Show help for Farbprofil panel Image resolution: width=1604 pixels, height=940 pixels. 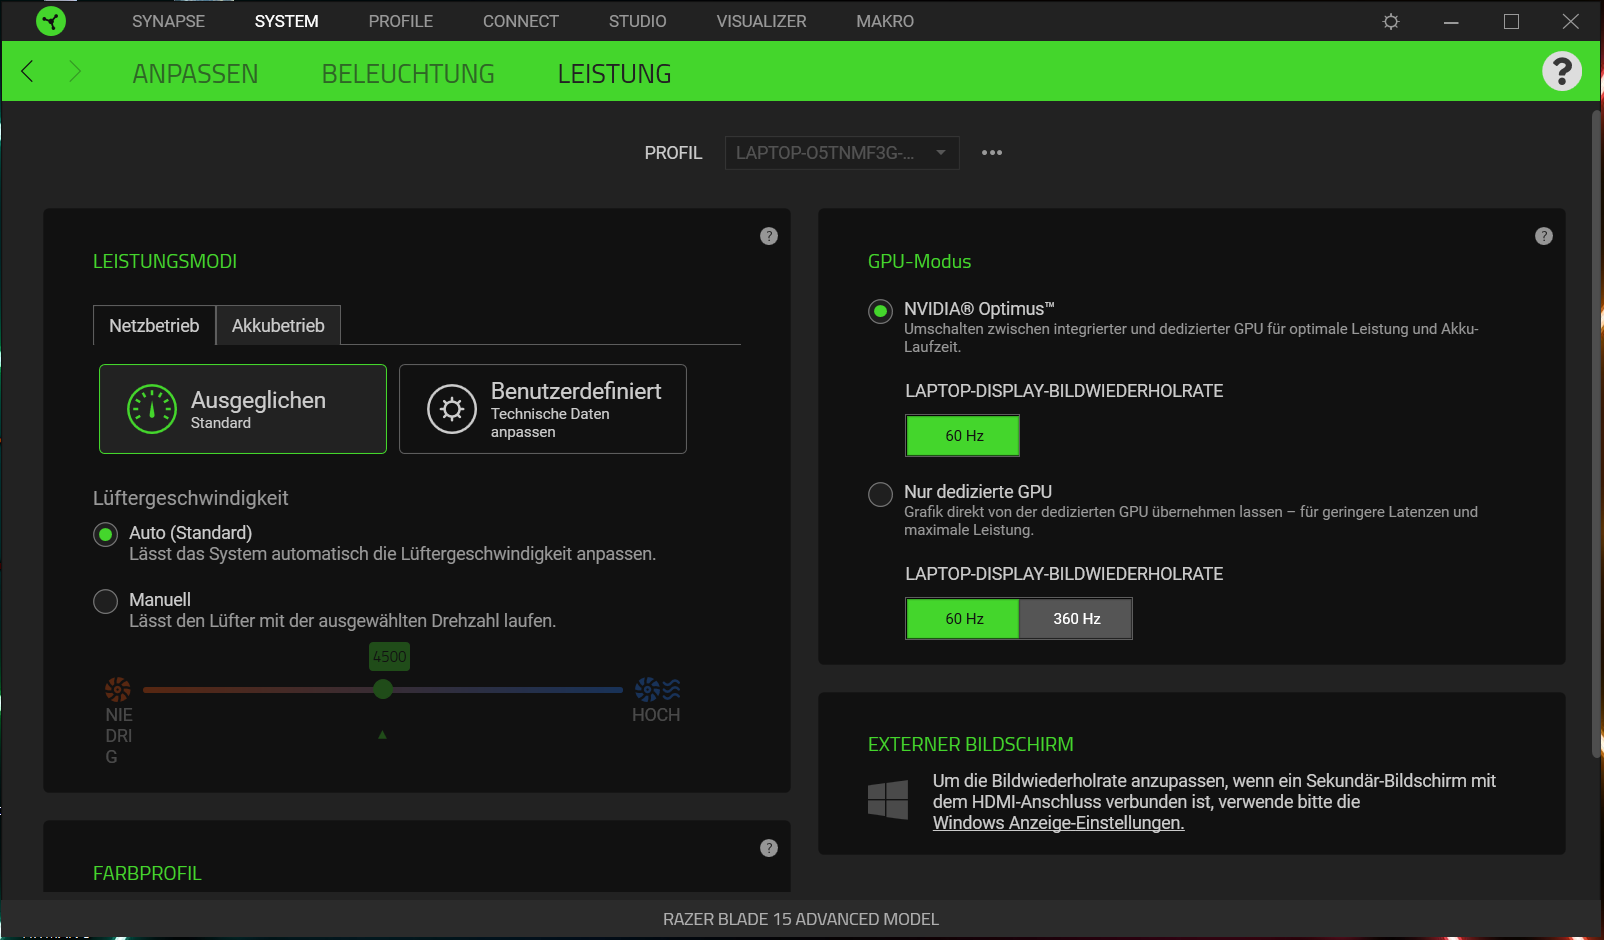coord(769,848)
